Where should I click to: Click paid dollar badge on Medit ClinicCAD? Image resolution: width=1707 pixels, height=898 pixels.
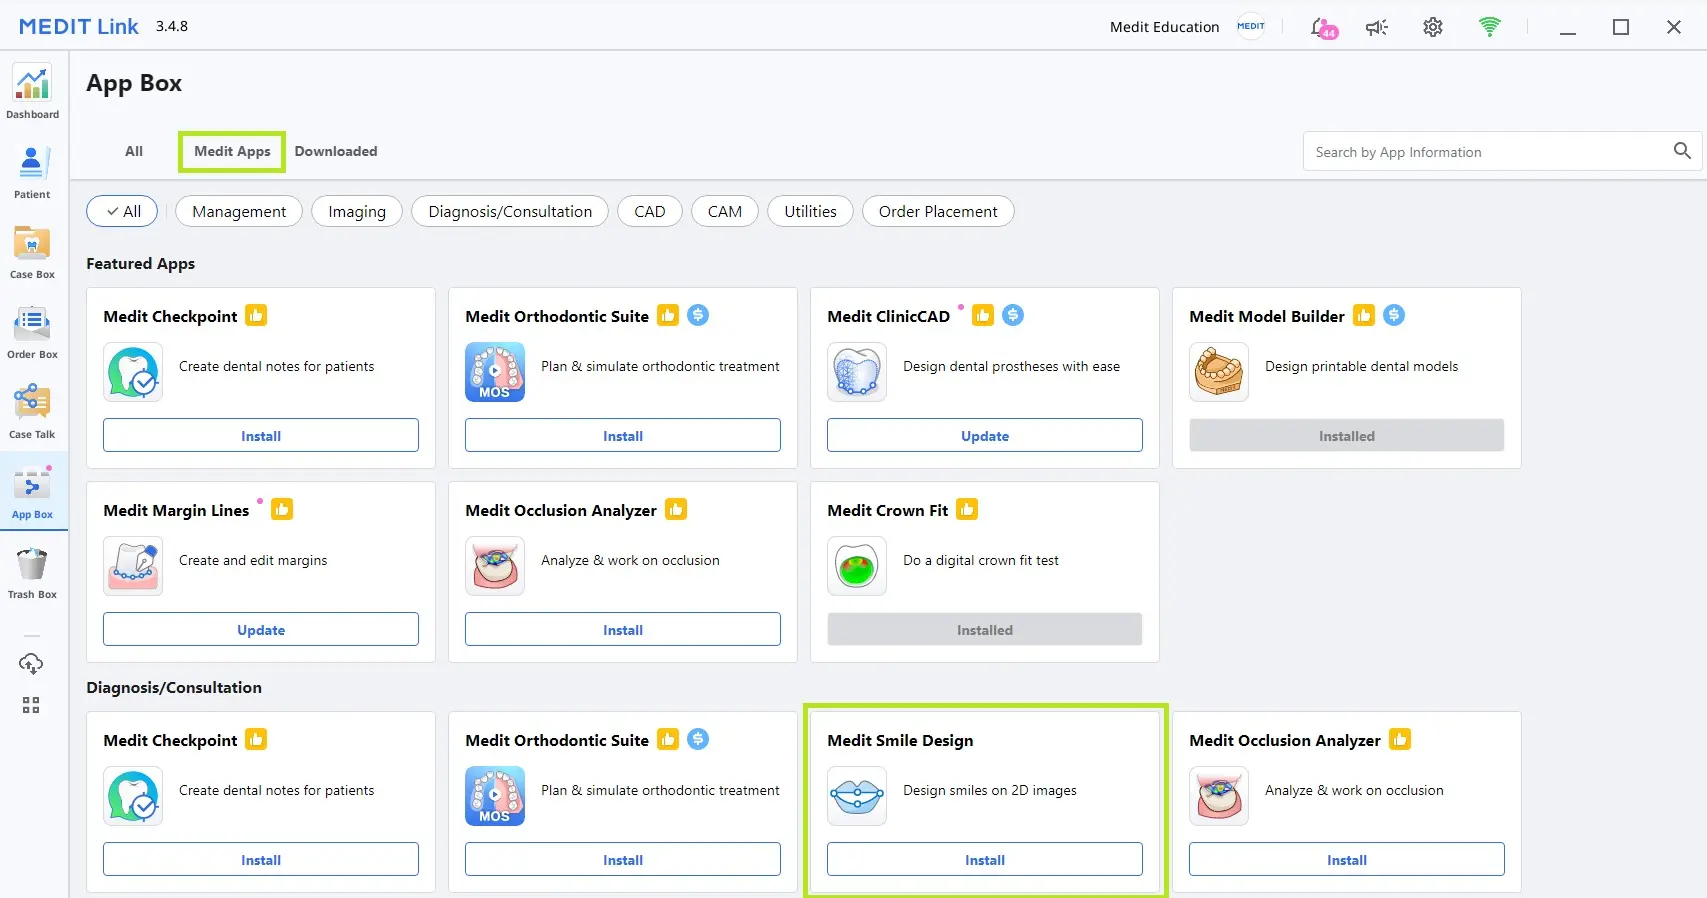coord(1013,315)
